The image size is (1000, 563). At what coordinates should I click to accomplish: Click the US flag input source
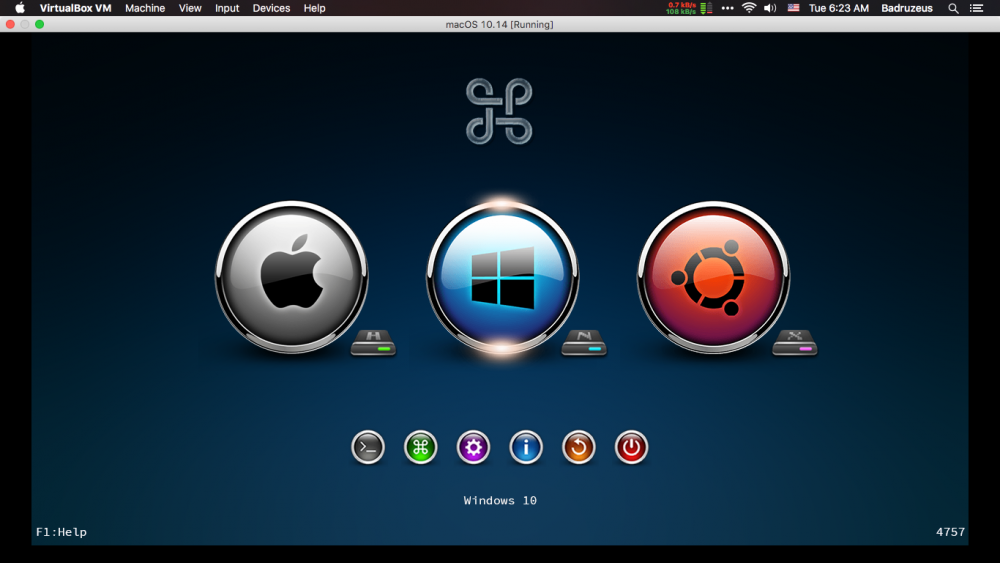tap(793, 8)
